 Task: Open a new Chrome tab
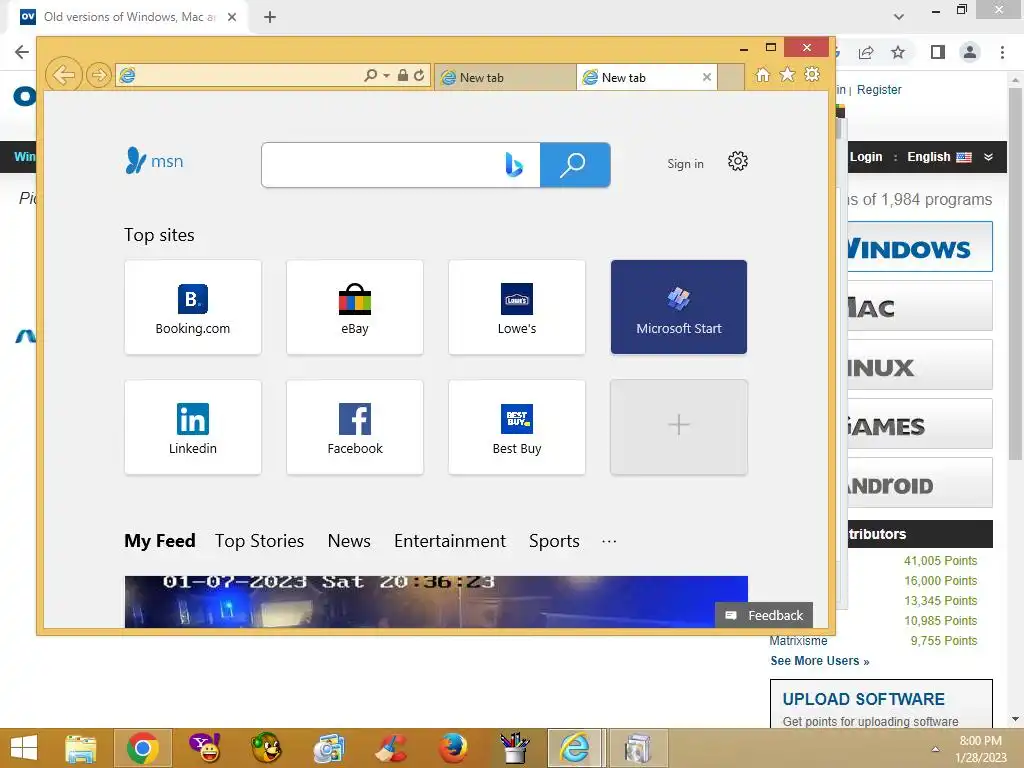[270, 17]
